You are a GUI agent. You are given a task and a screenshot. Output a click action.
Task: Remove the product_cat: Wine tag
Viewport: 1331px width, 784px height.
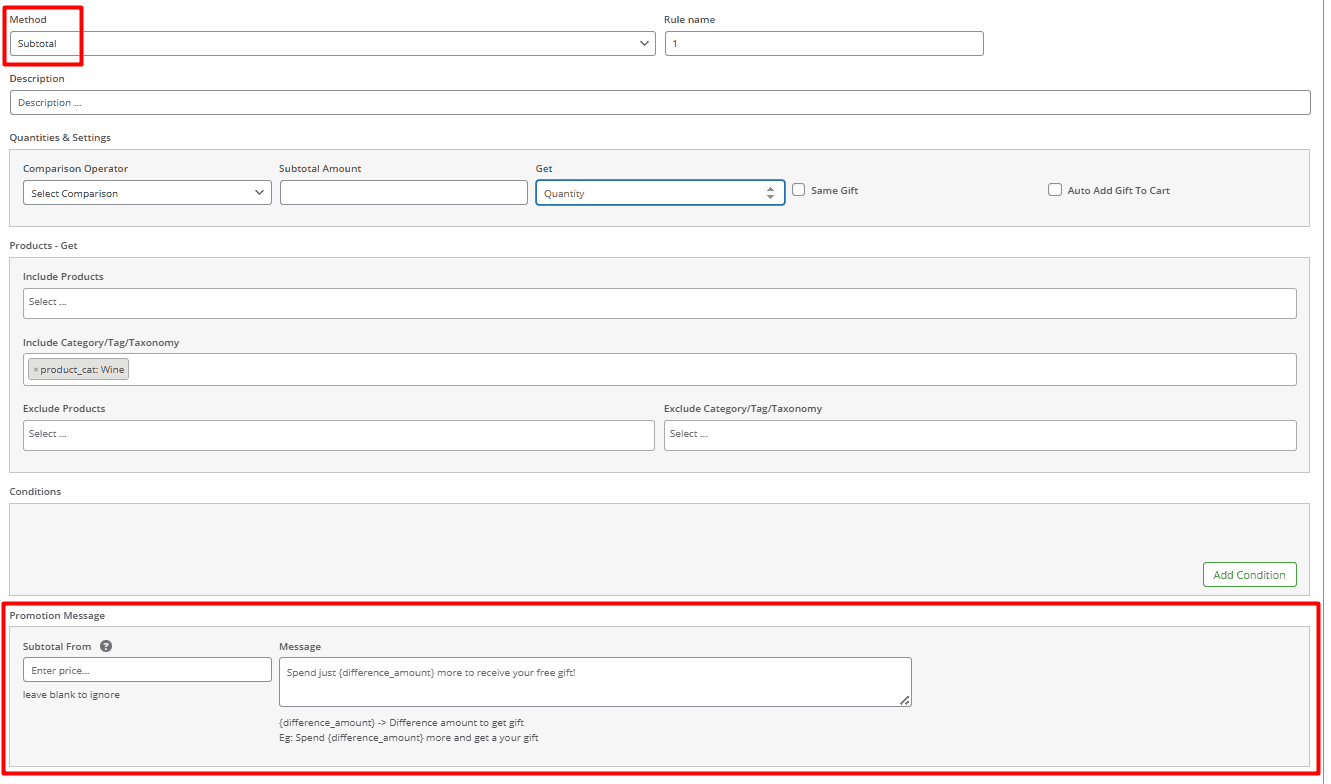point(36,370)
